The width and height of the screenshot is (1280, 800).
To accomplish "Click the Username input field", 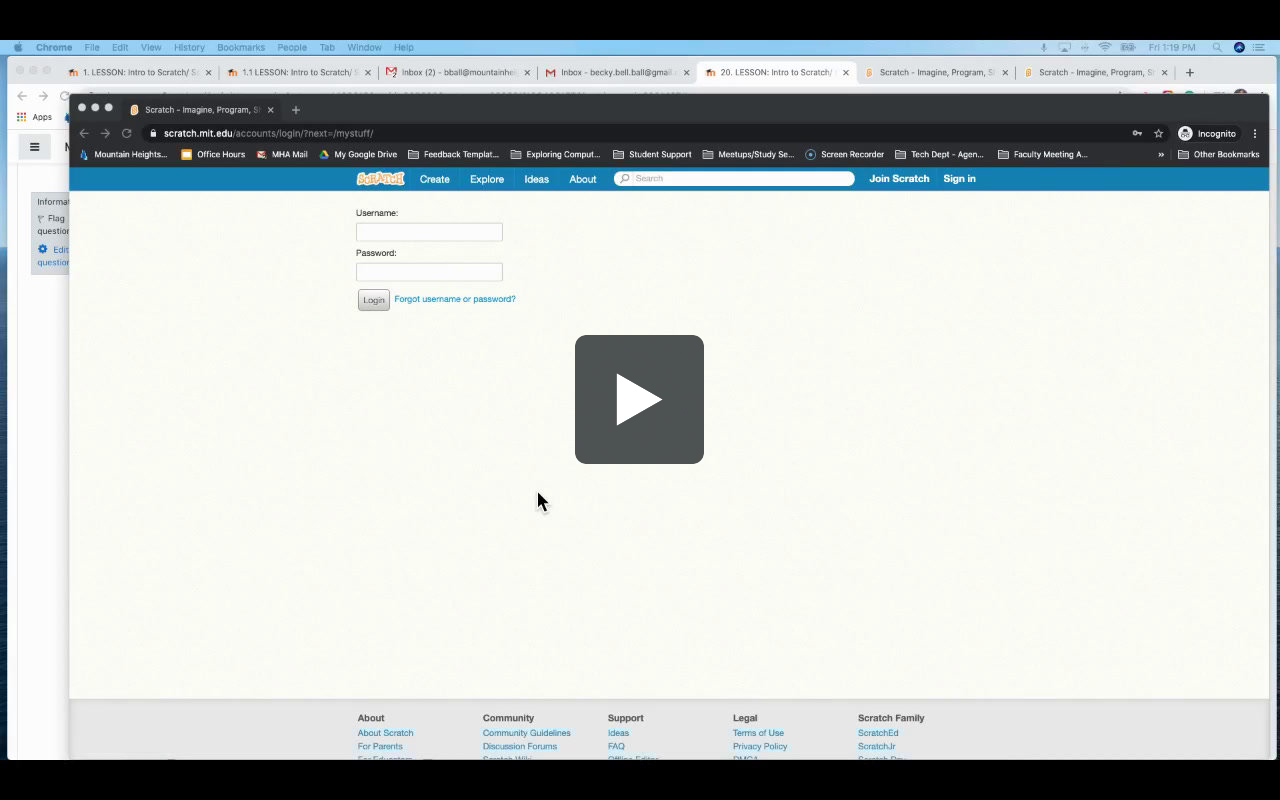I will click(429, 232).
